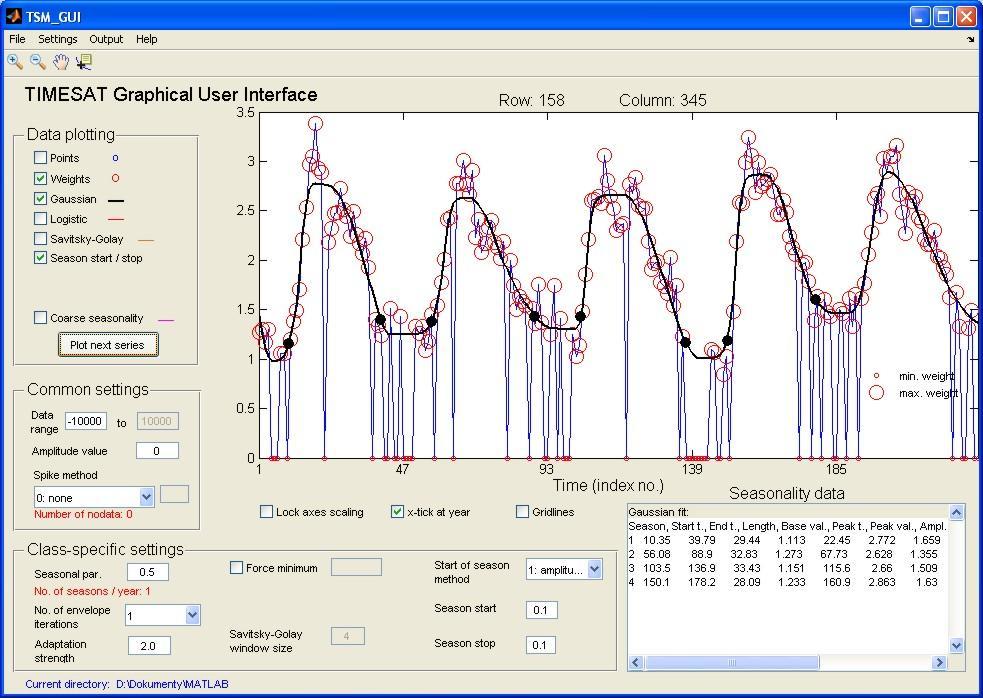Select the Zoom In tool
The width and height of the screenshot is (983, 698).
(15, 61)
